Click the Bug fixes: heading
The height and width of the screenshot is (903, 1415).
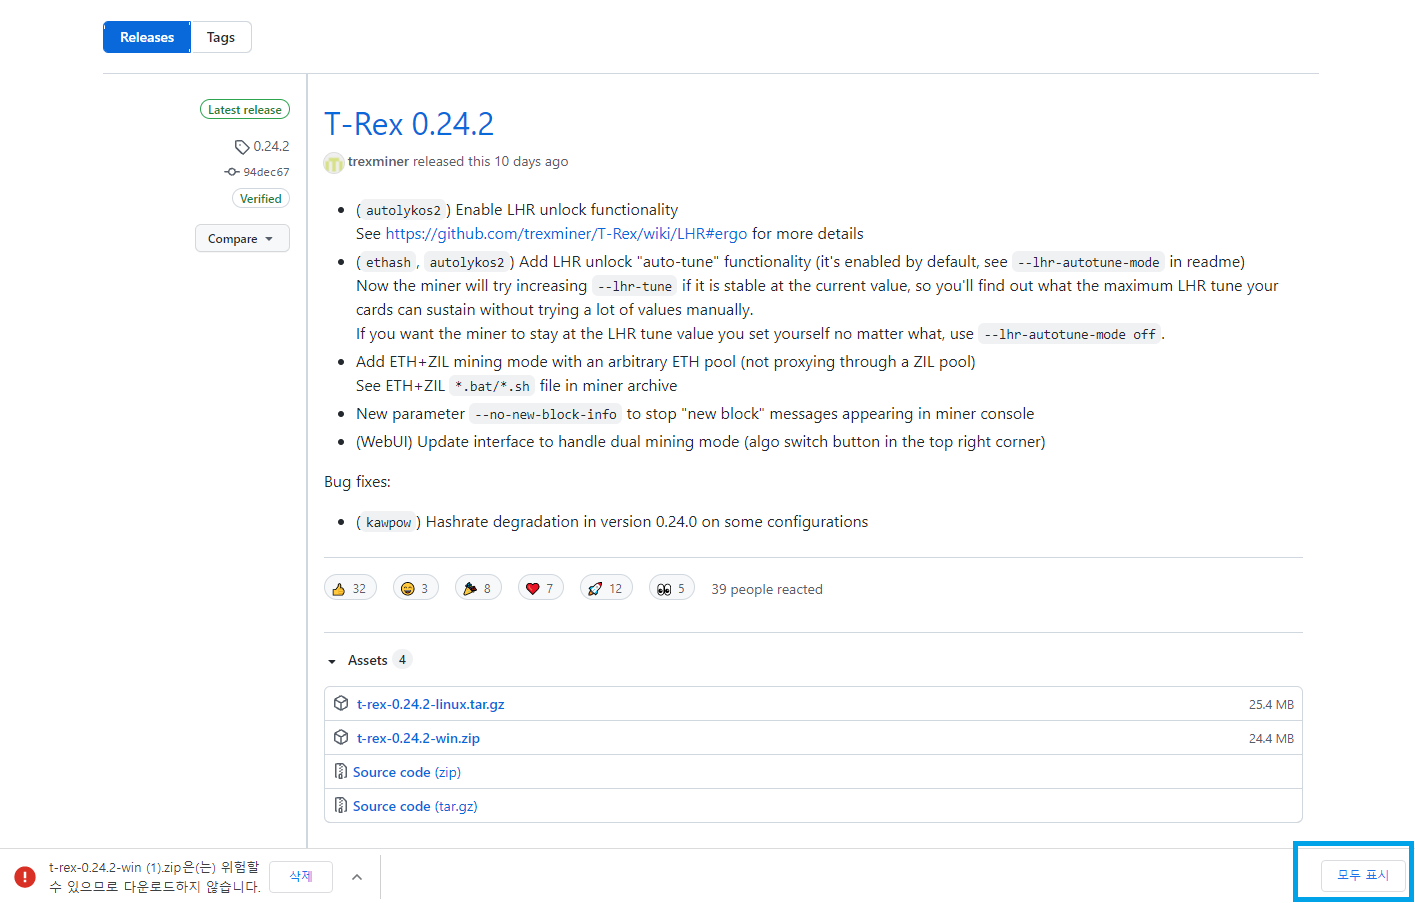[x=357, y=482]
